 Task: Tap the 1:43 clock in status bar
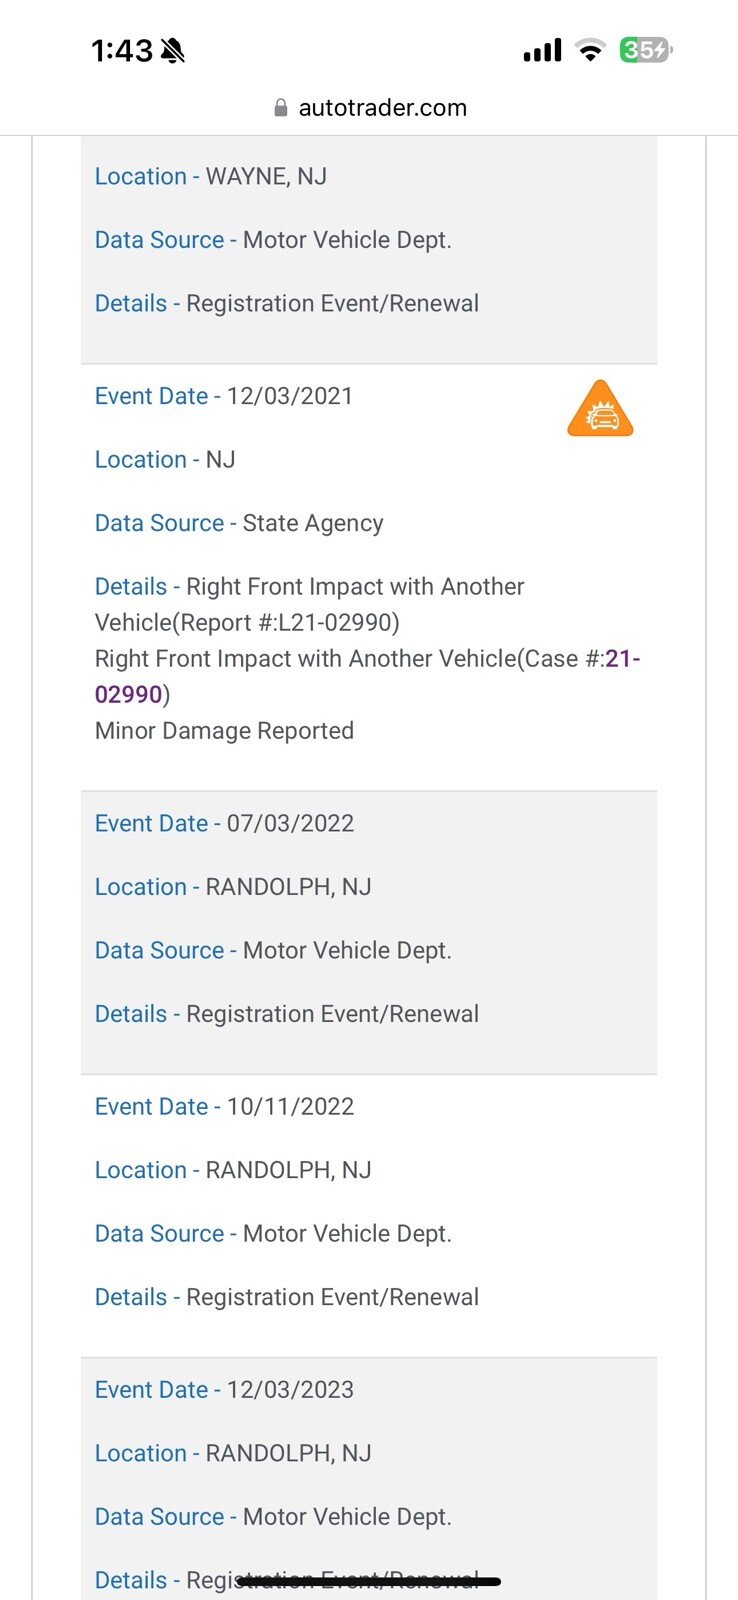pyautogui.click(x=121, y=50)
